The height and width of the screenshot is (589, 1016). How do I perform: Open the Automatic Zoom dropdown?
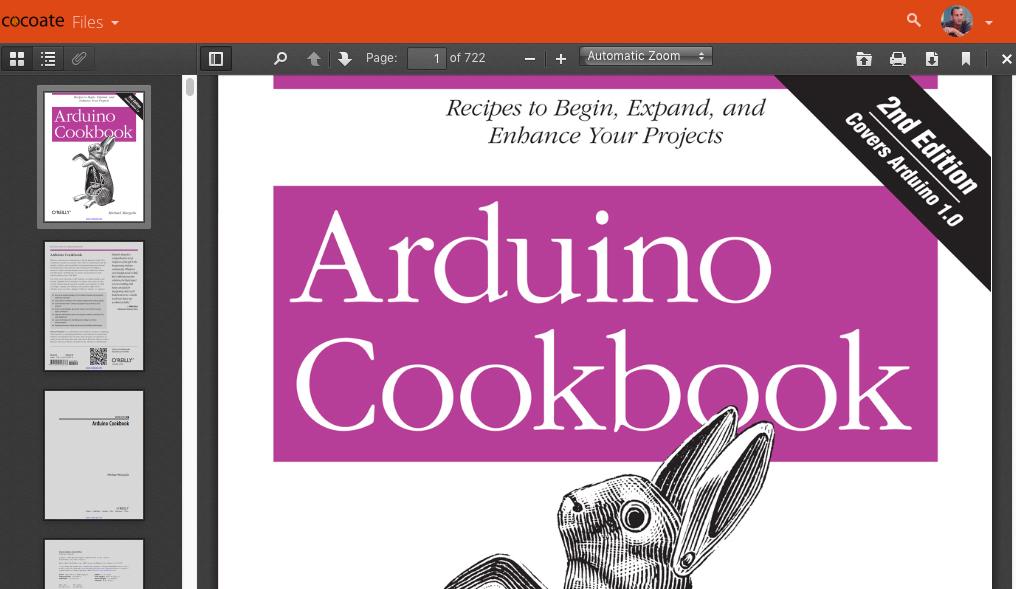[645, 56]
